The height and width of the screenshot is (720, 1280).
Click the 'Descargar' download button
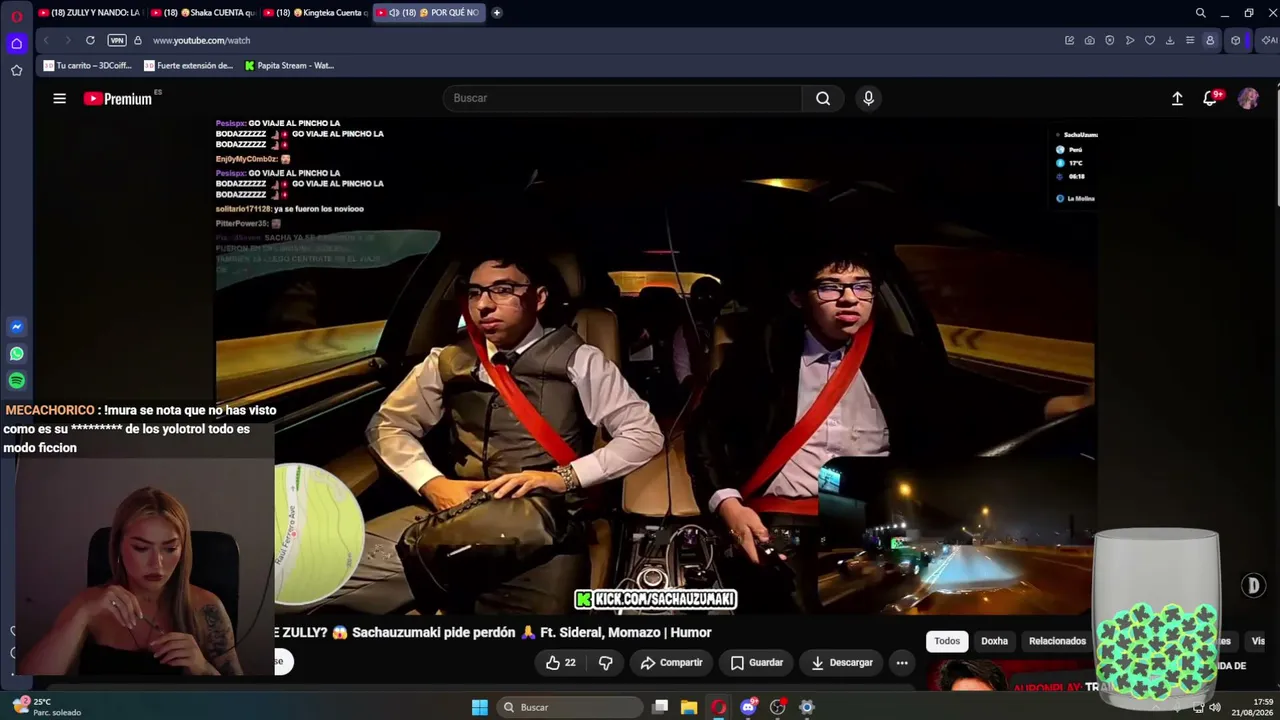coord(841,662)
